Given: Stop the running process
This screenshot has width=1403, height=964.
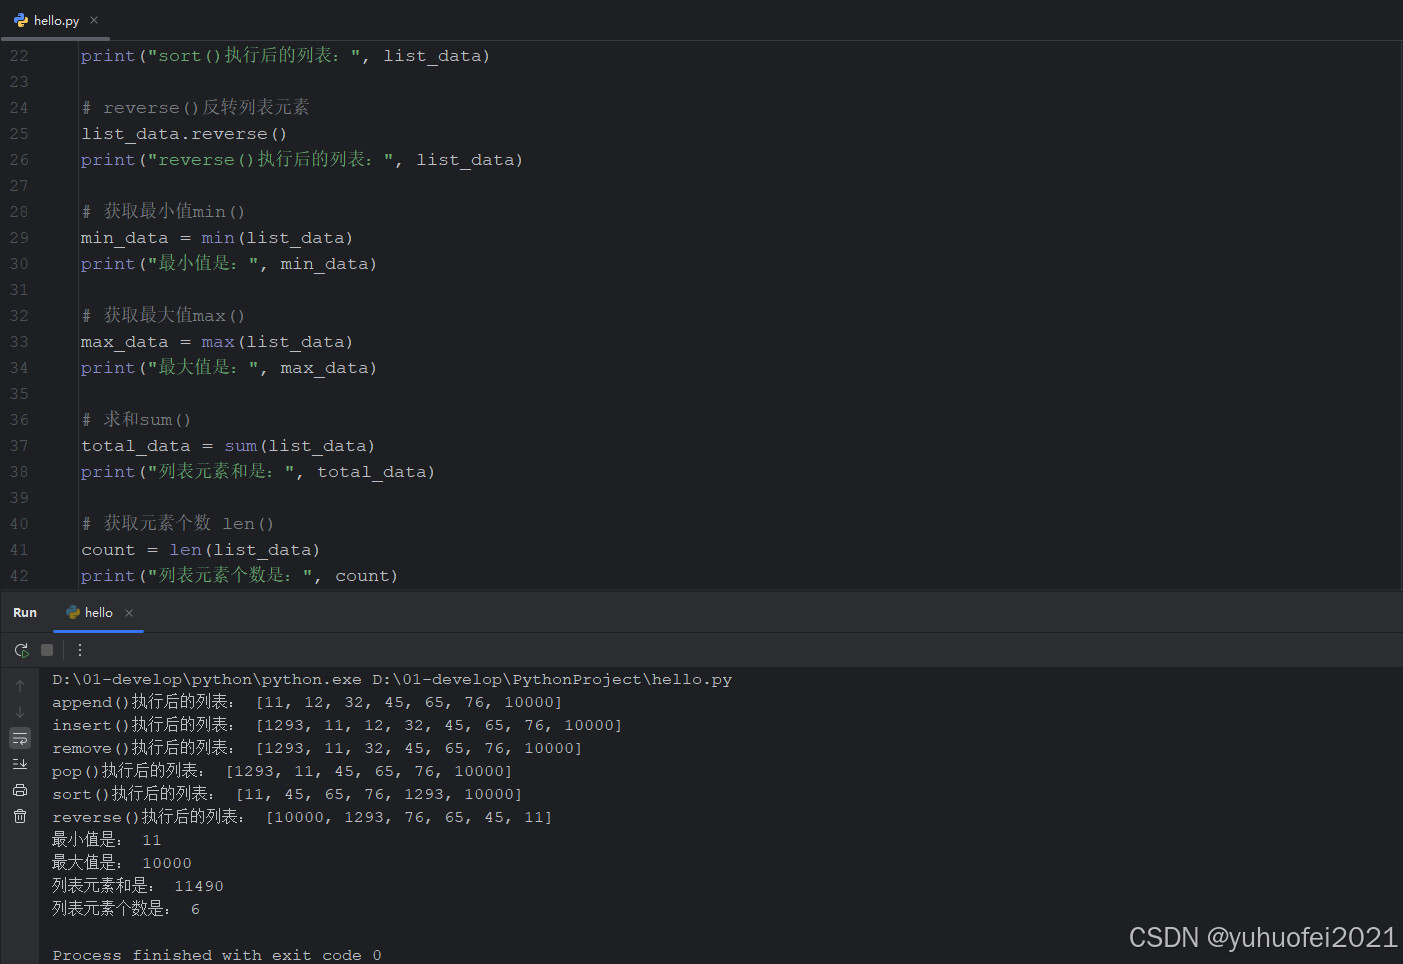Looking at the screenshot, I should (x=47, y=650).
